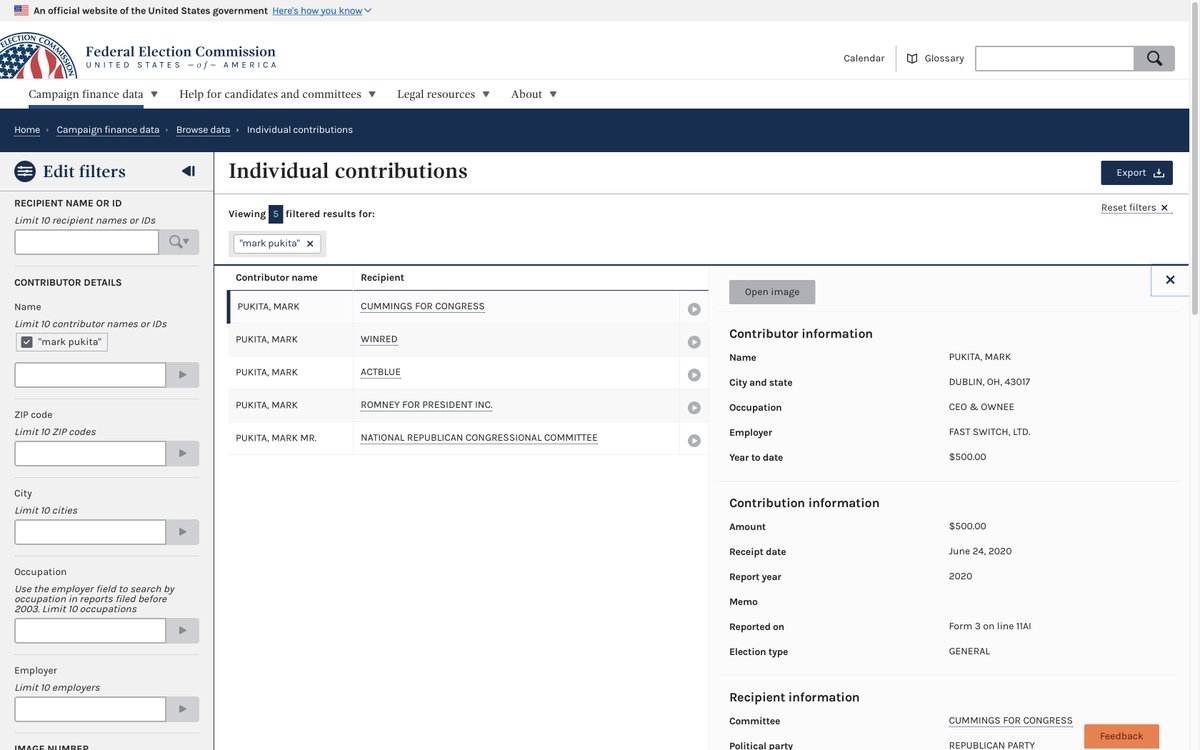Viewport: 1200px width, 750px height.
Task: Click "Form 3 on line 11AI" value
Action: (989, 626)
